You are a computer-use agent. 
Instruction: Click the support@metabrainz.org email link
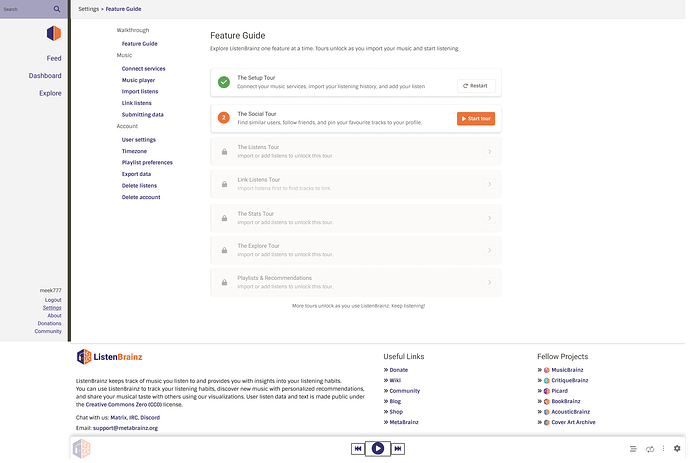tap(125, 428)
